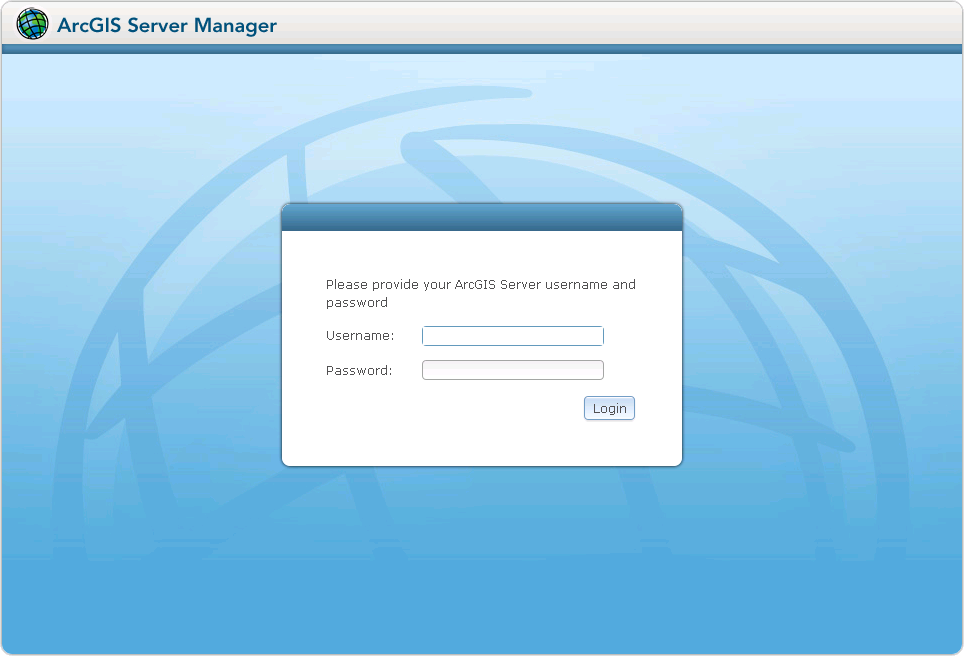
Task: Click the login card panel
Action: 482,340
